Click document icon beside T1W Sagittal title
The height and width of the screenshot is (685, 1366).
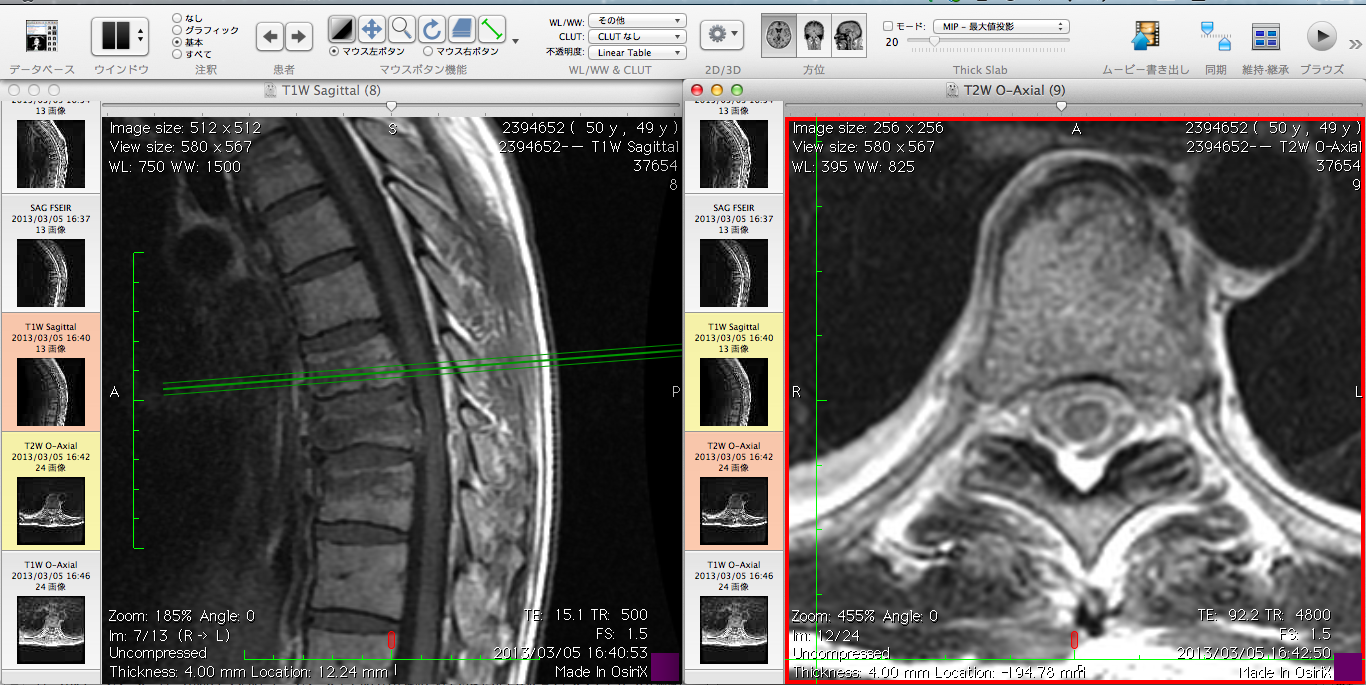(270, 90)
